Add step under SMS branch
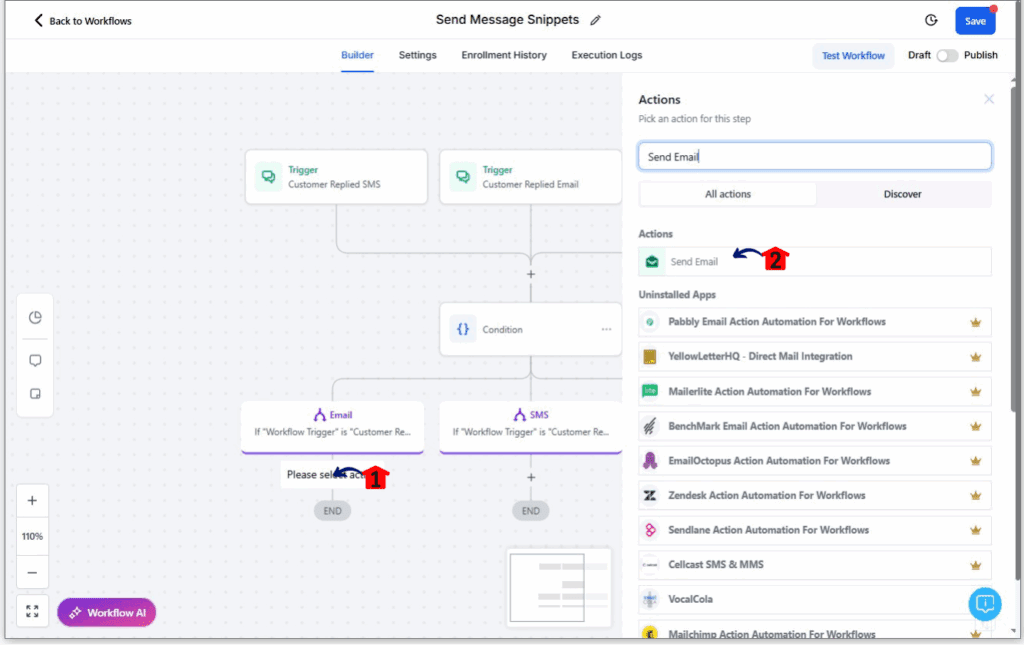The image size is (1024, 645). (531, 477)
